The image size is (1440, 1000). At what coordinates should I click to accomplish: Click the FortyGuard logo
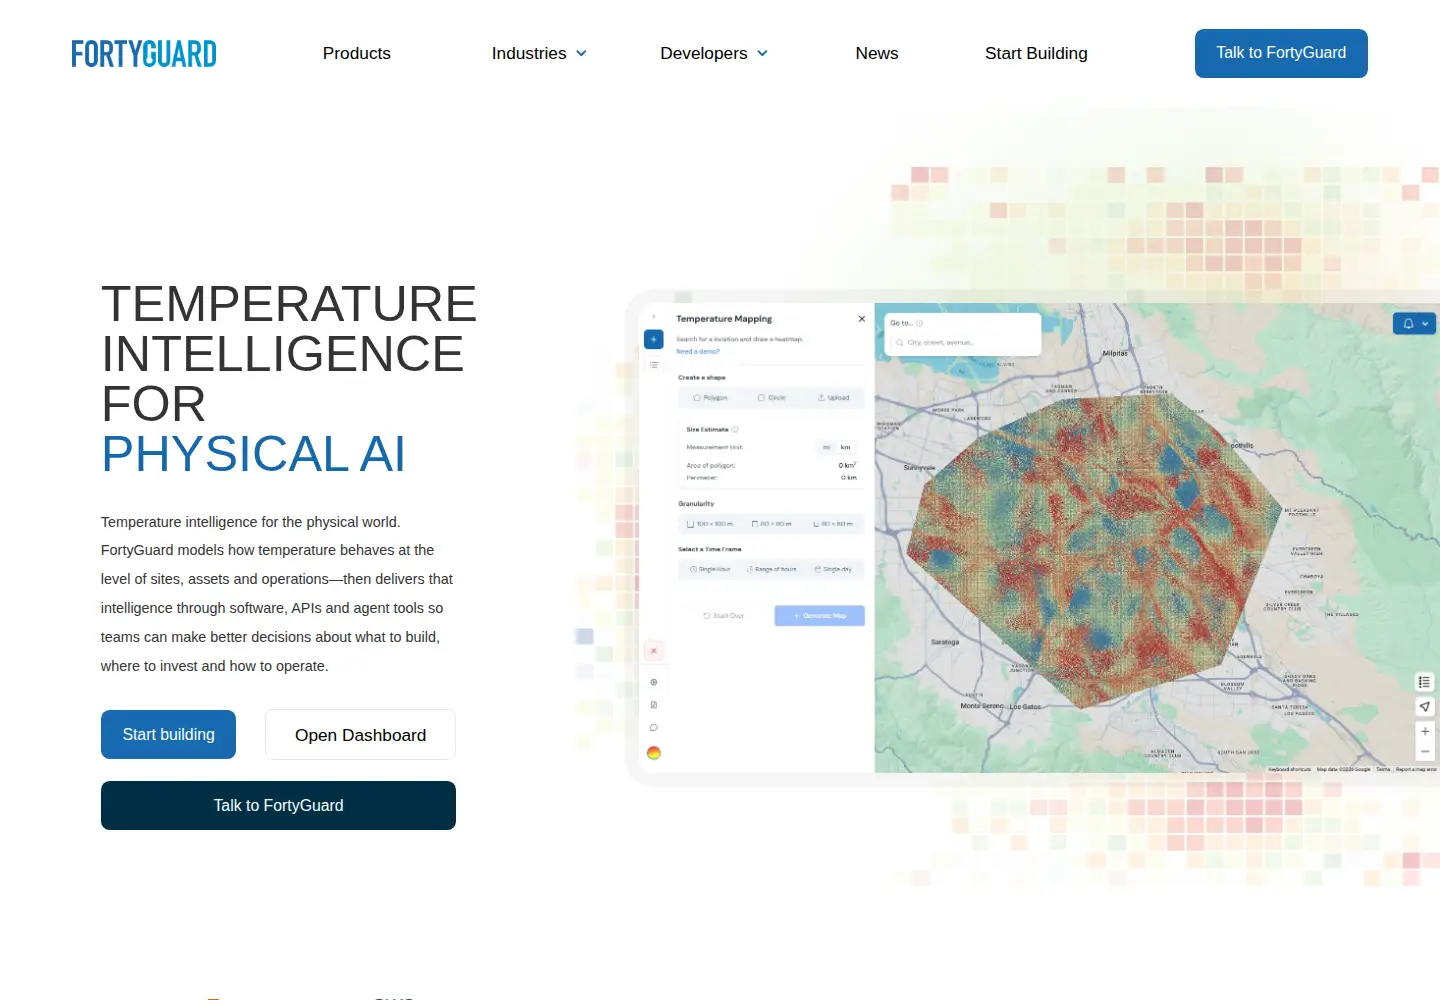pos(144,53)
